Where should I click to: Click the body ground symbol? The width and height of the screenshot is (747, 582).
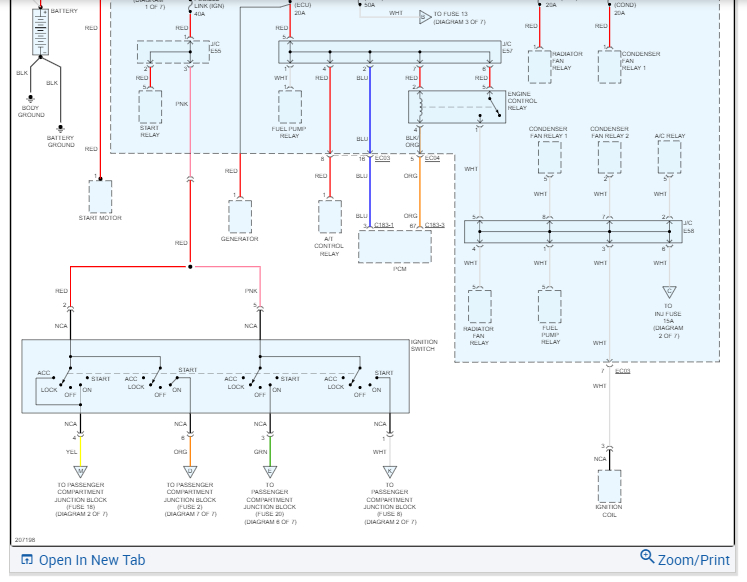30,99
